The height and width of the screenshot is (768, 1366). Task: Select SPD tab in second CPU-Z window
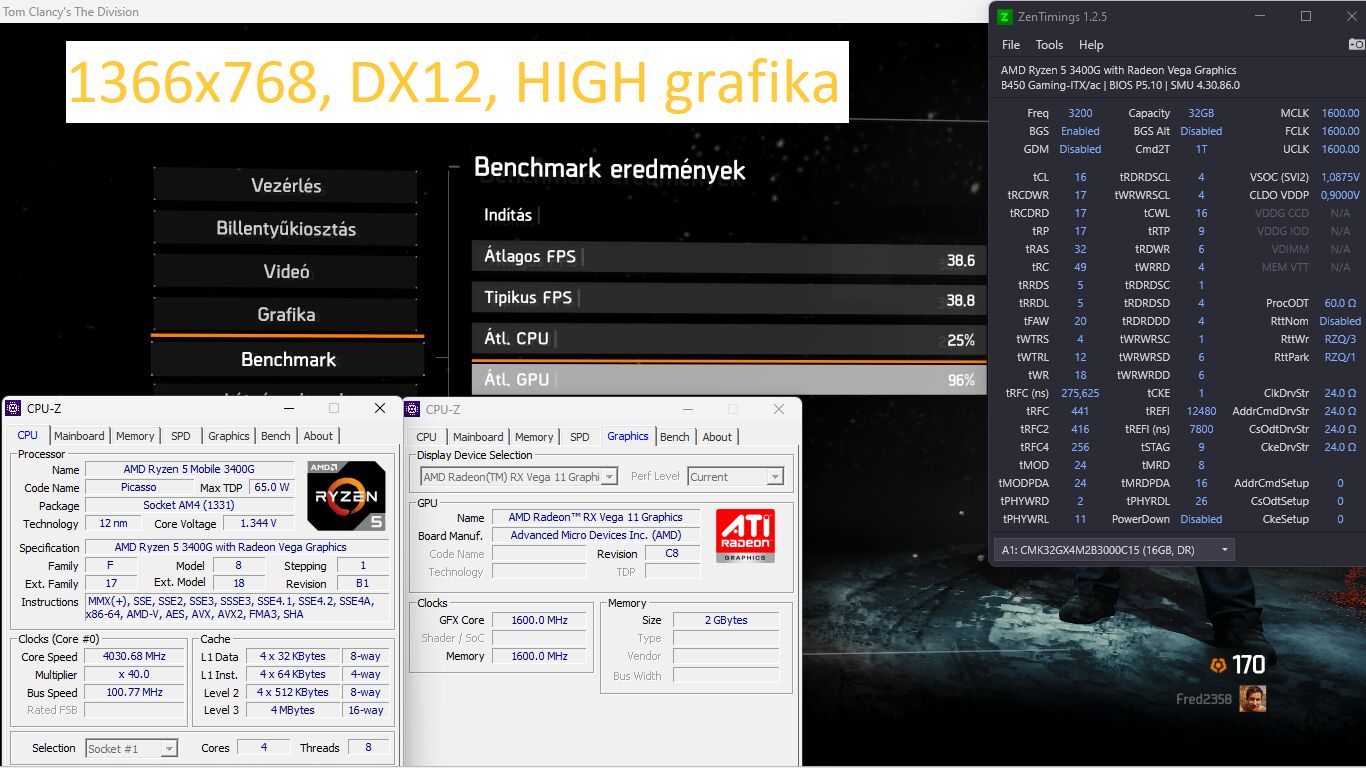click(580, 437)
